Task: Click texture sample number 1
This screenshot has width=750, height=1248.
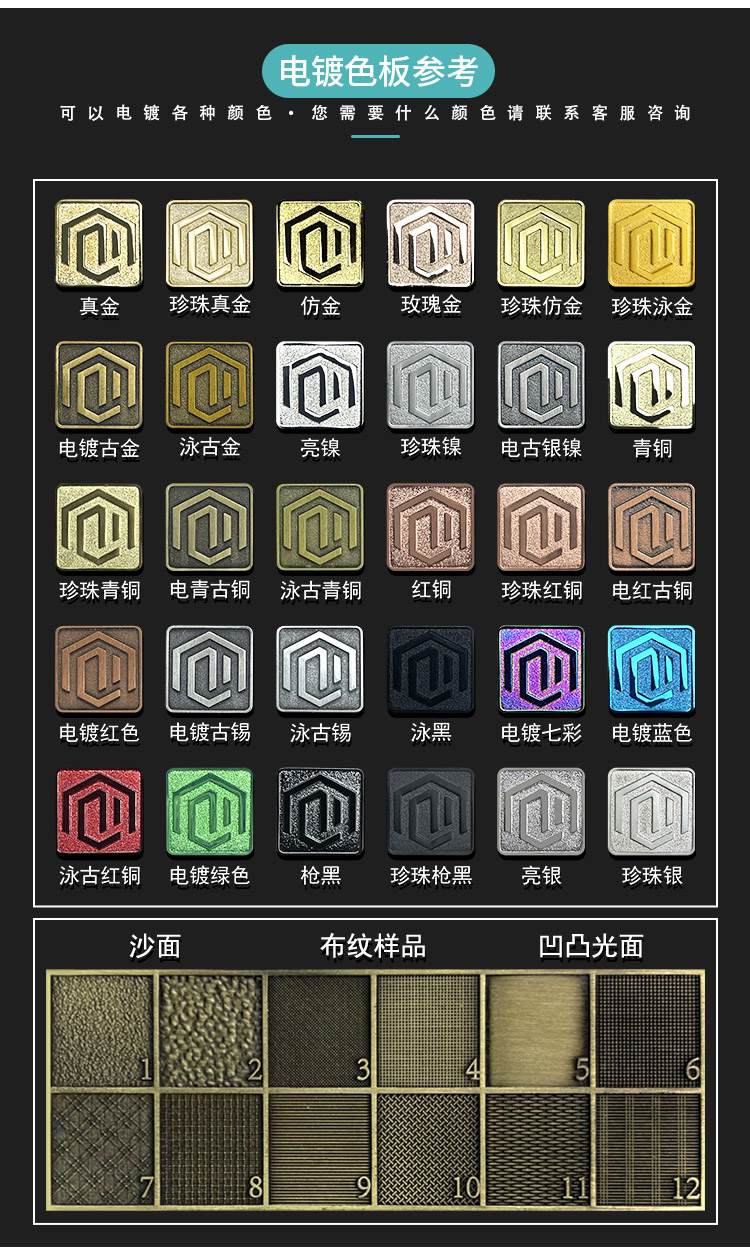Action: pyautogui.click(x=102, y=1030)
